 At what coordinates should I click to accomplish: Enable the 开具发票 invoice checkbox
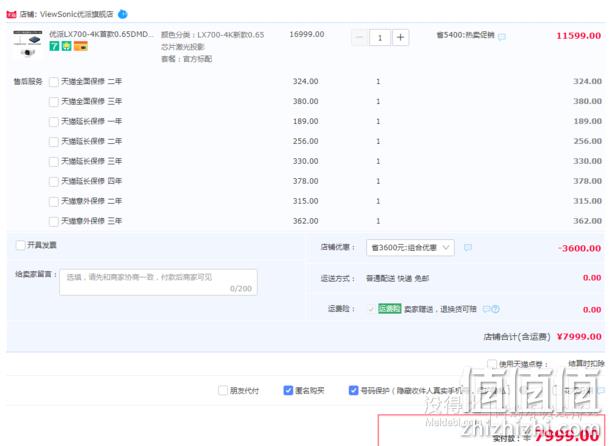coord(20,245)
